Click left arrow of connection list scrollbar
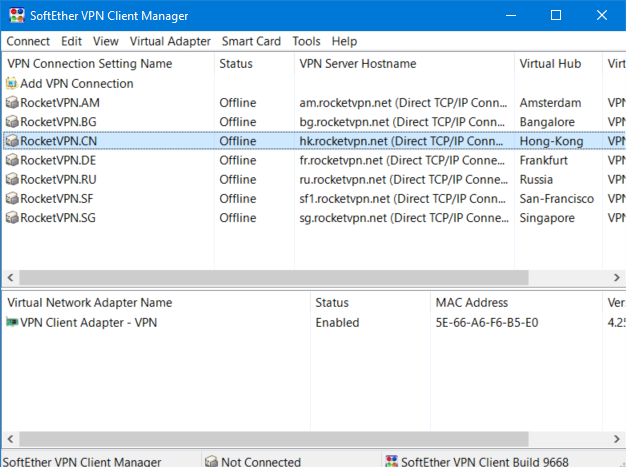Screen dimensions: 626x467 (x=11, y=277)
